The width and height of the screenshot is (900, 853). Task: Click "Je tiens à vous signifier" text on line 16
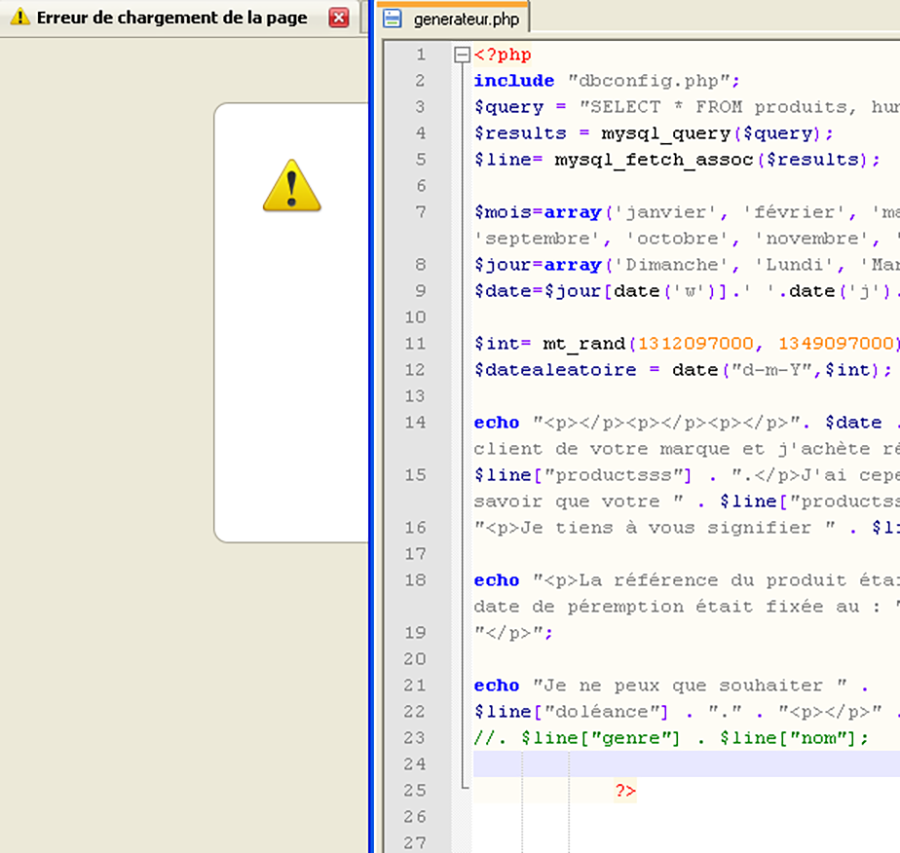point(665,528)
